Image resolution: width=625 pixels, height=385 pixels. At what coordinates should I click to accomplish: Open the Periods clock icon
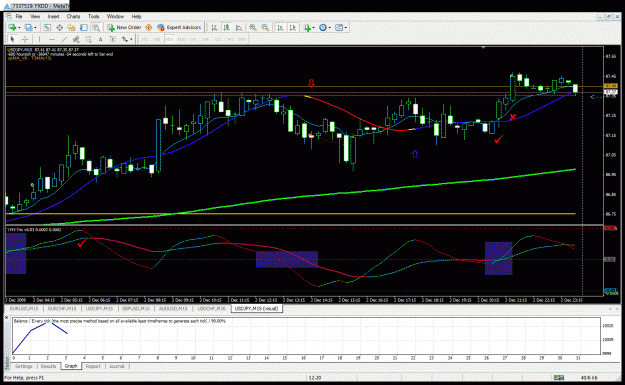click(322, 28)
